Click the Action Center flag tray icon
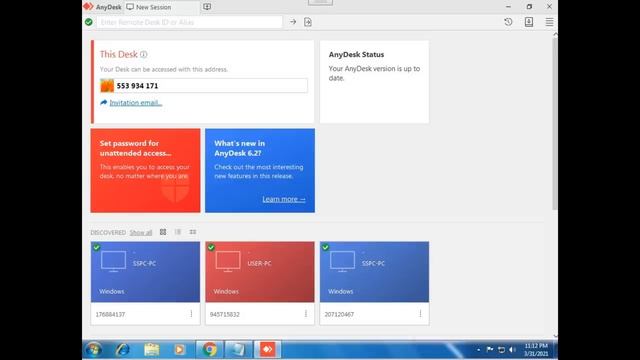 (490, 350)
